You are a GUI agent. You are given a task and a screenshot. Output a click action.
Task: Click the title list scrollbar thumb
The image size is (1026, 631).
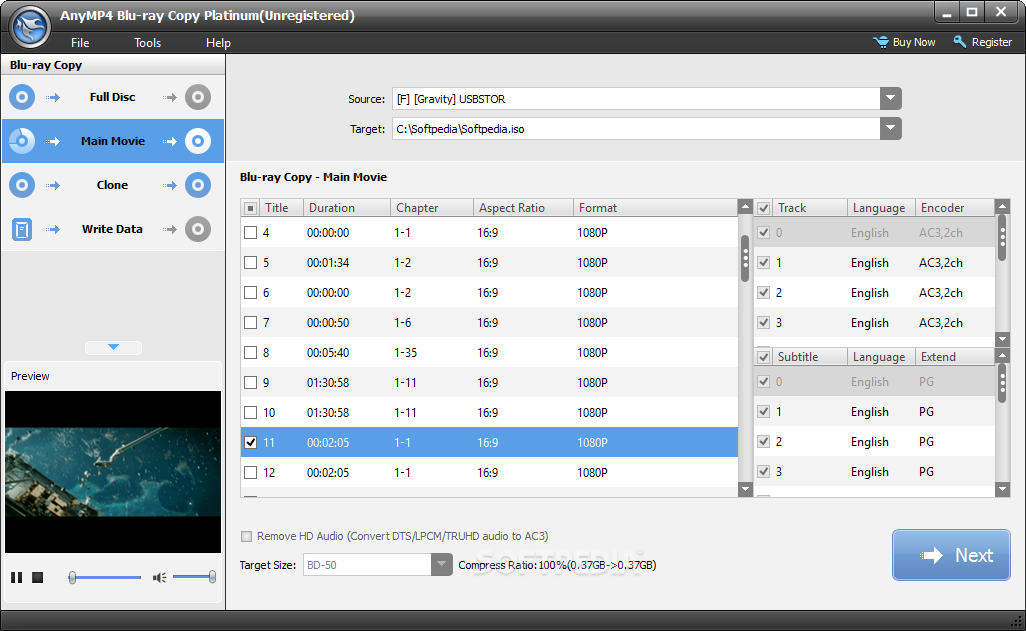click(745, 259)
